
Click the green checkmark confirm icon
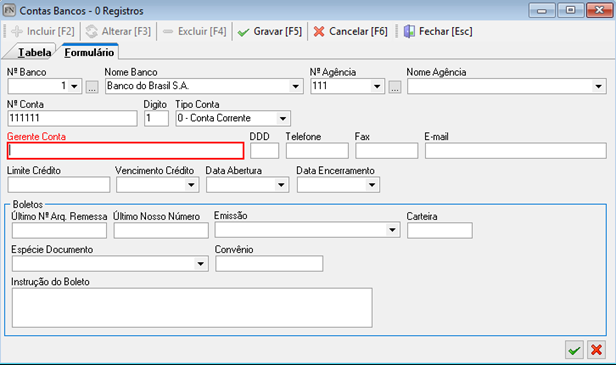click(x=574, y=349)
